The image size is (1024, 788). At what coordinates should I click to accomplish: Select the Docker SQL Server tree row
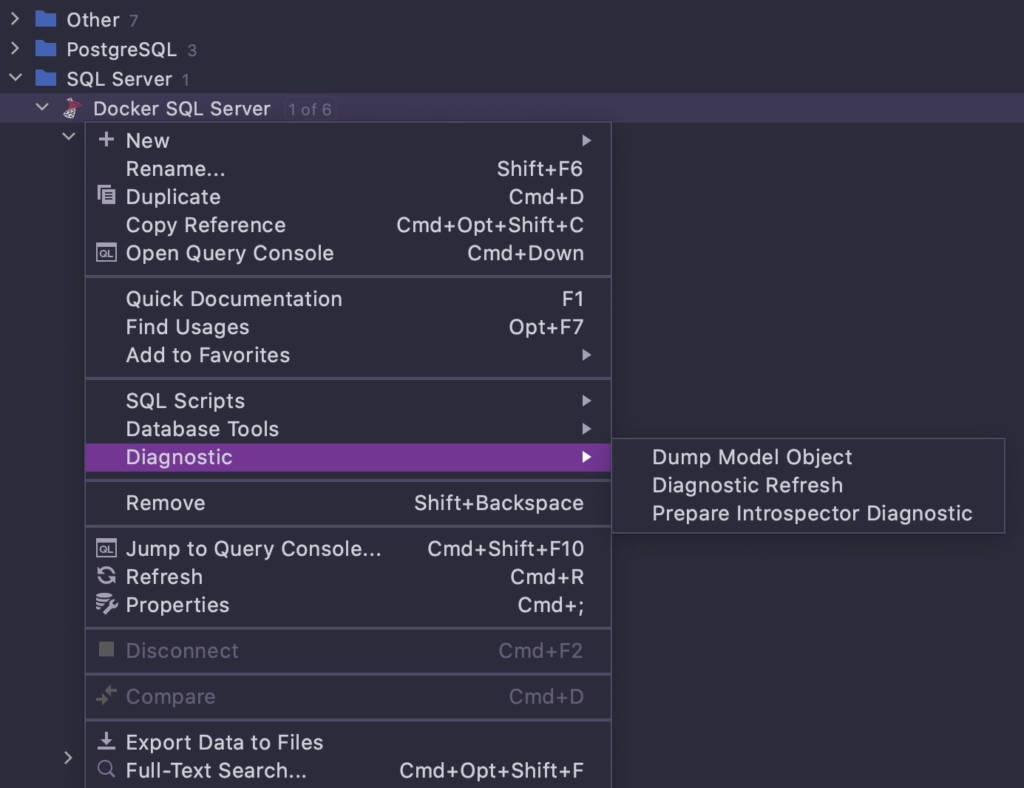(512, 108)
